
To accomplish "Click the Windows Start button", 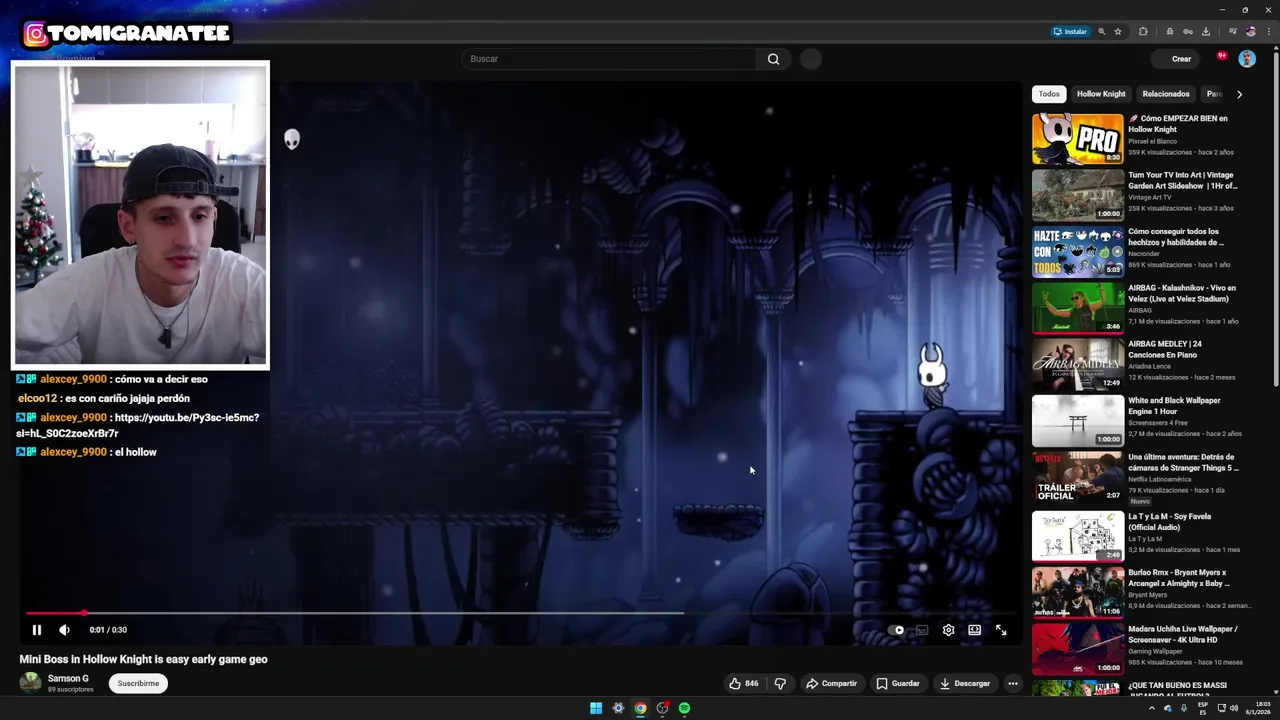I will point(596,708).
